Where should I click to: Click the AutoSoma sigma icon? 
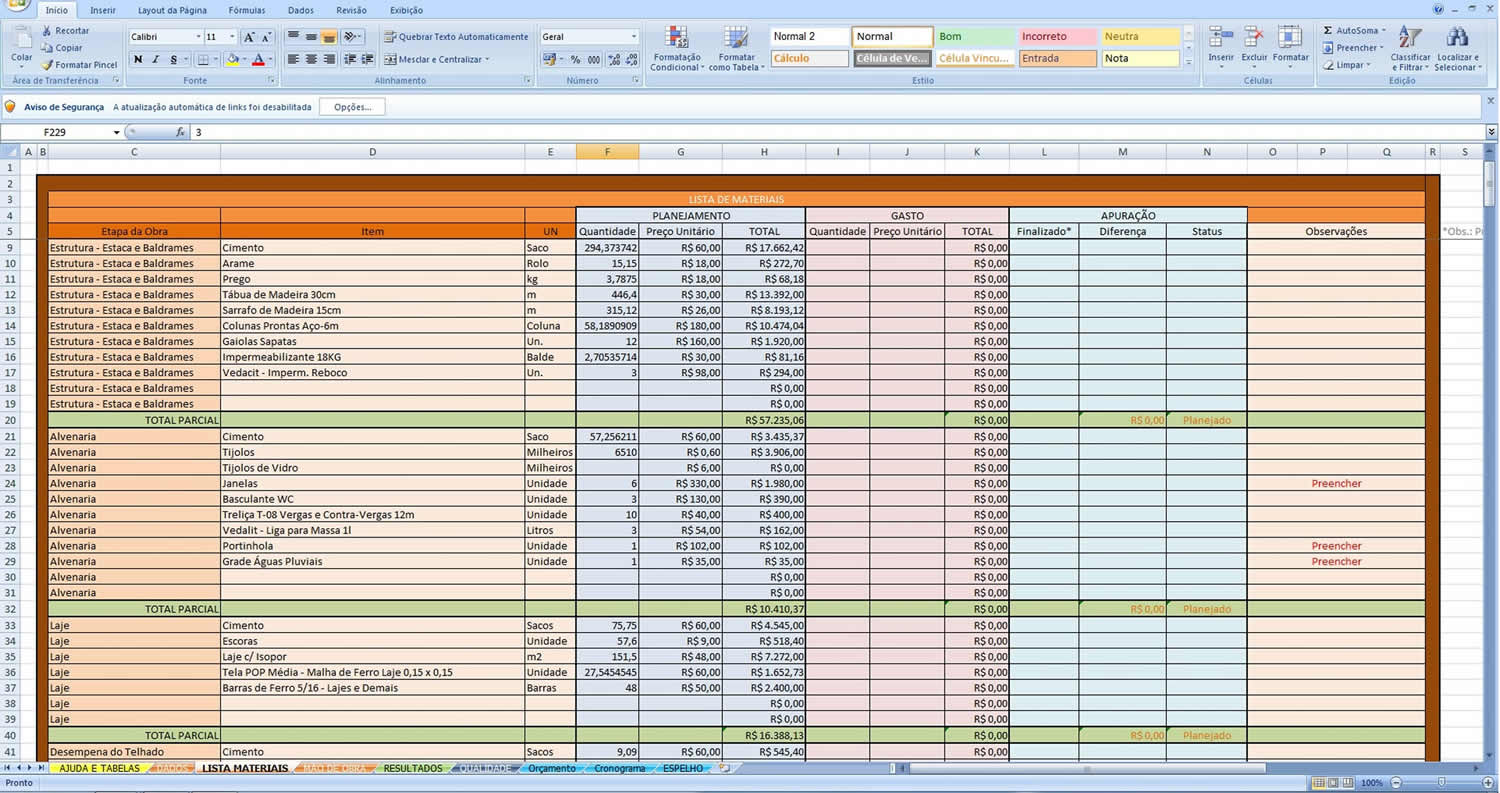click(x=1327, y=31)
